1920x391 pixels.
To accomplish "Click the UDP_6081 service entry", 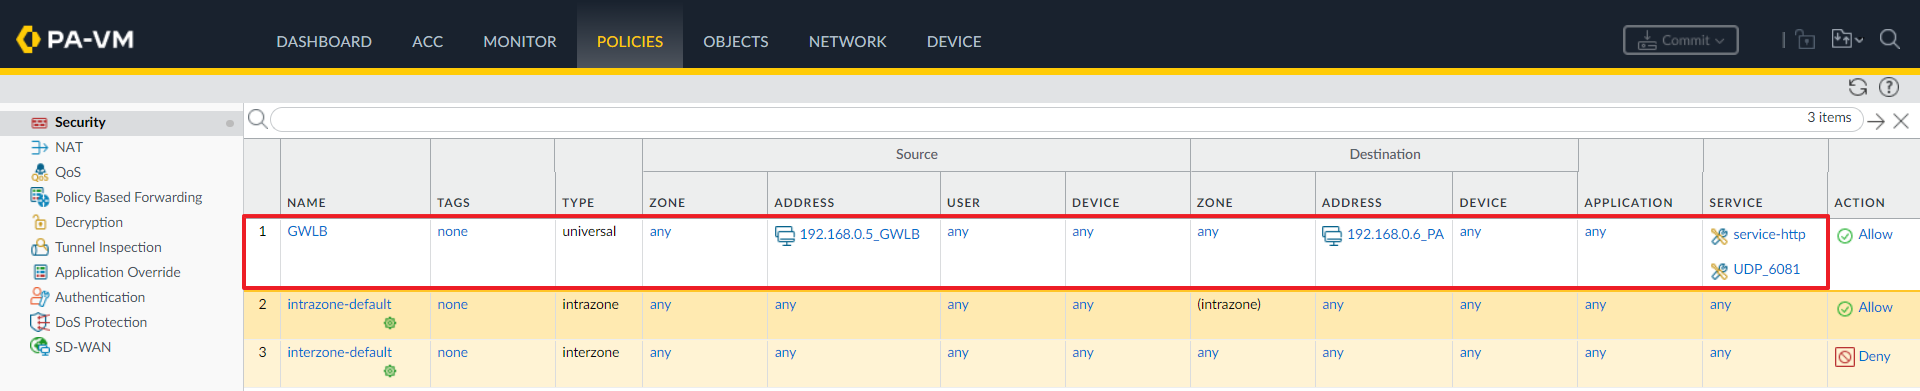I will (1766, 269).
